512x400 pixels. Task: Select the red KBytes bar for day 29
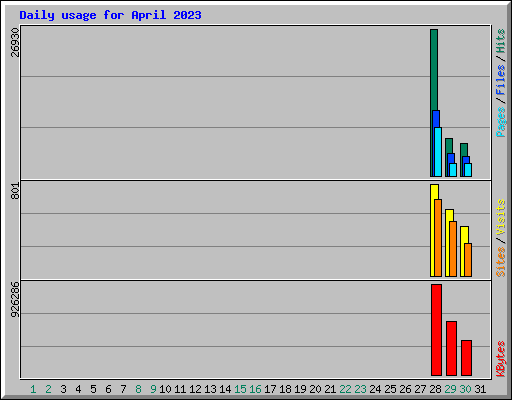click(451, 348)
